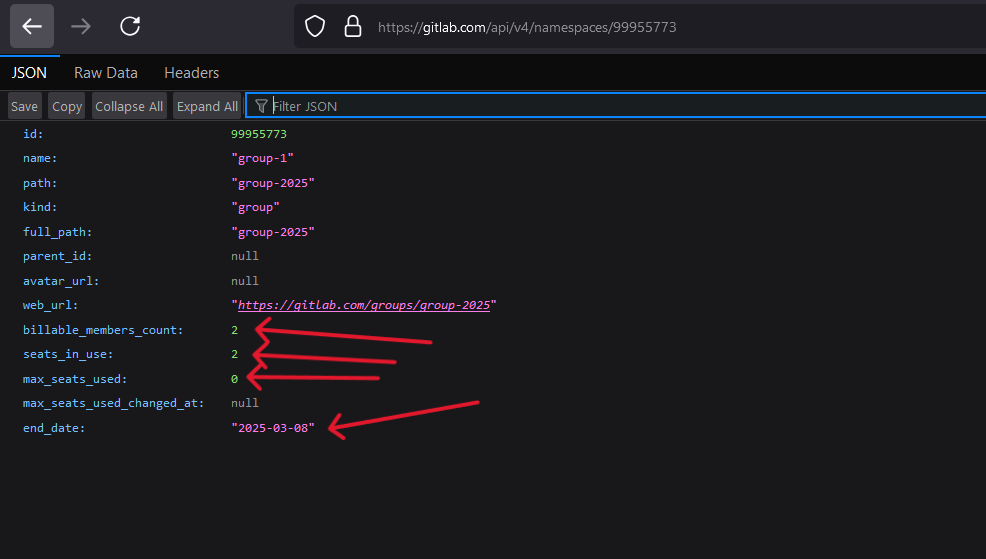Viewport: 986px width, 559px height.
Task: Click the padlock site security icon
Action: click(x=351, y=27)
